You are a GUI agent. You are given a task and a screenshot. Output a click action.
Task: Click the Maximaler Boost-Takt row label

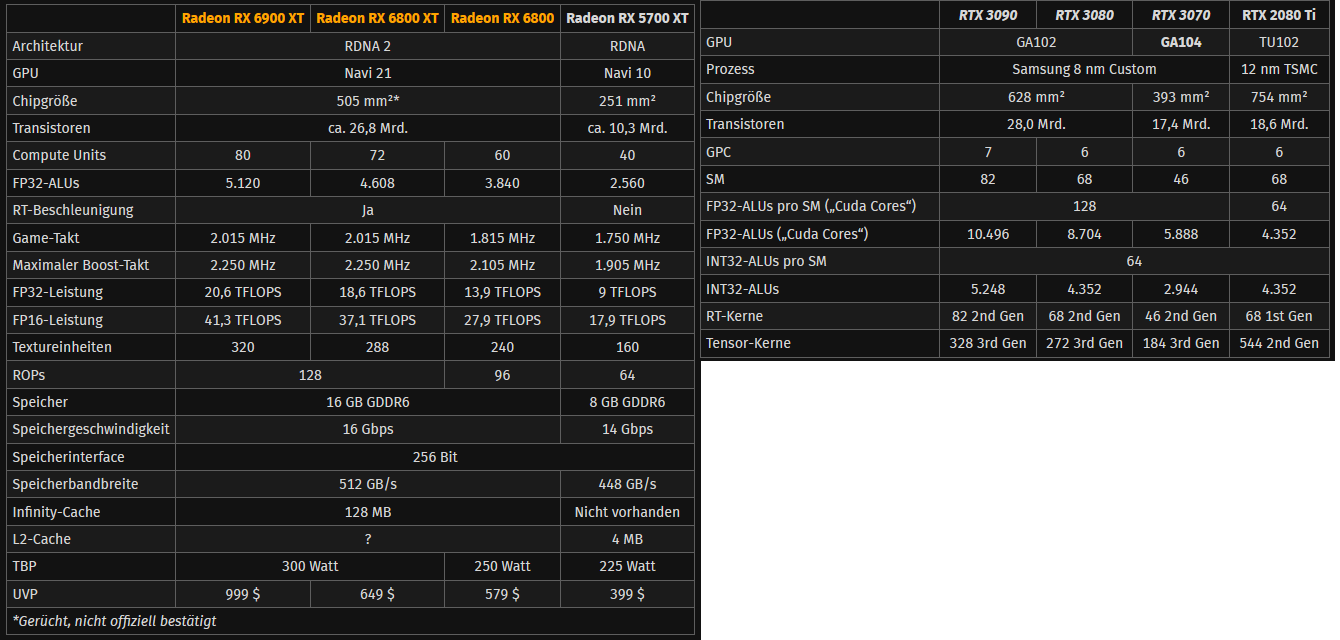(82, 265)
